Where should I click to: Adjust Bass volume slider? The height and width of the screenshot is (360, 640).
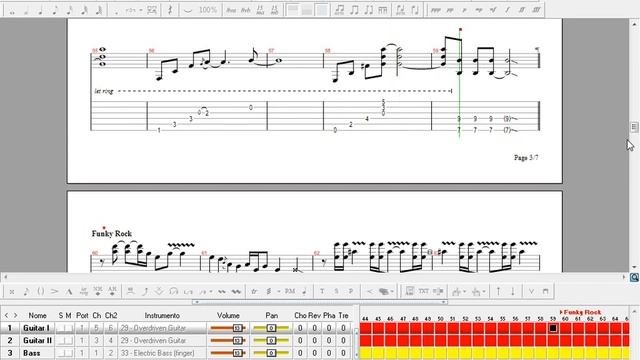point(228,353)
